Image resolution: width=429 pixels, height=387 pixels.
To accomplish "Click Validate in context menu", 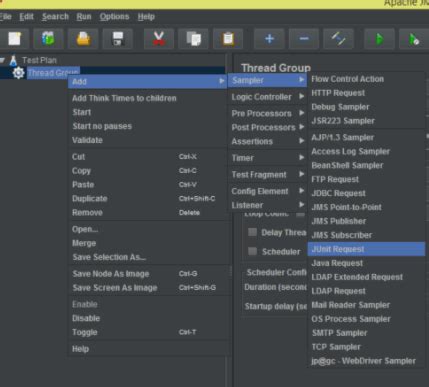I will 148,140.
